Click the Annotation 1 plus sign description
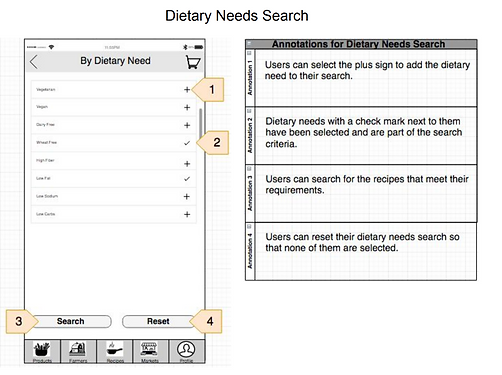502x375 pixels. pyautogui.click(x=367, y=70)
